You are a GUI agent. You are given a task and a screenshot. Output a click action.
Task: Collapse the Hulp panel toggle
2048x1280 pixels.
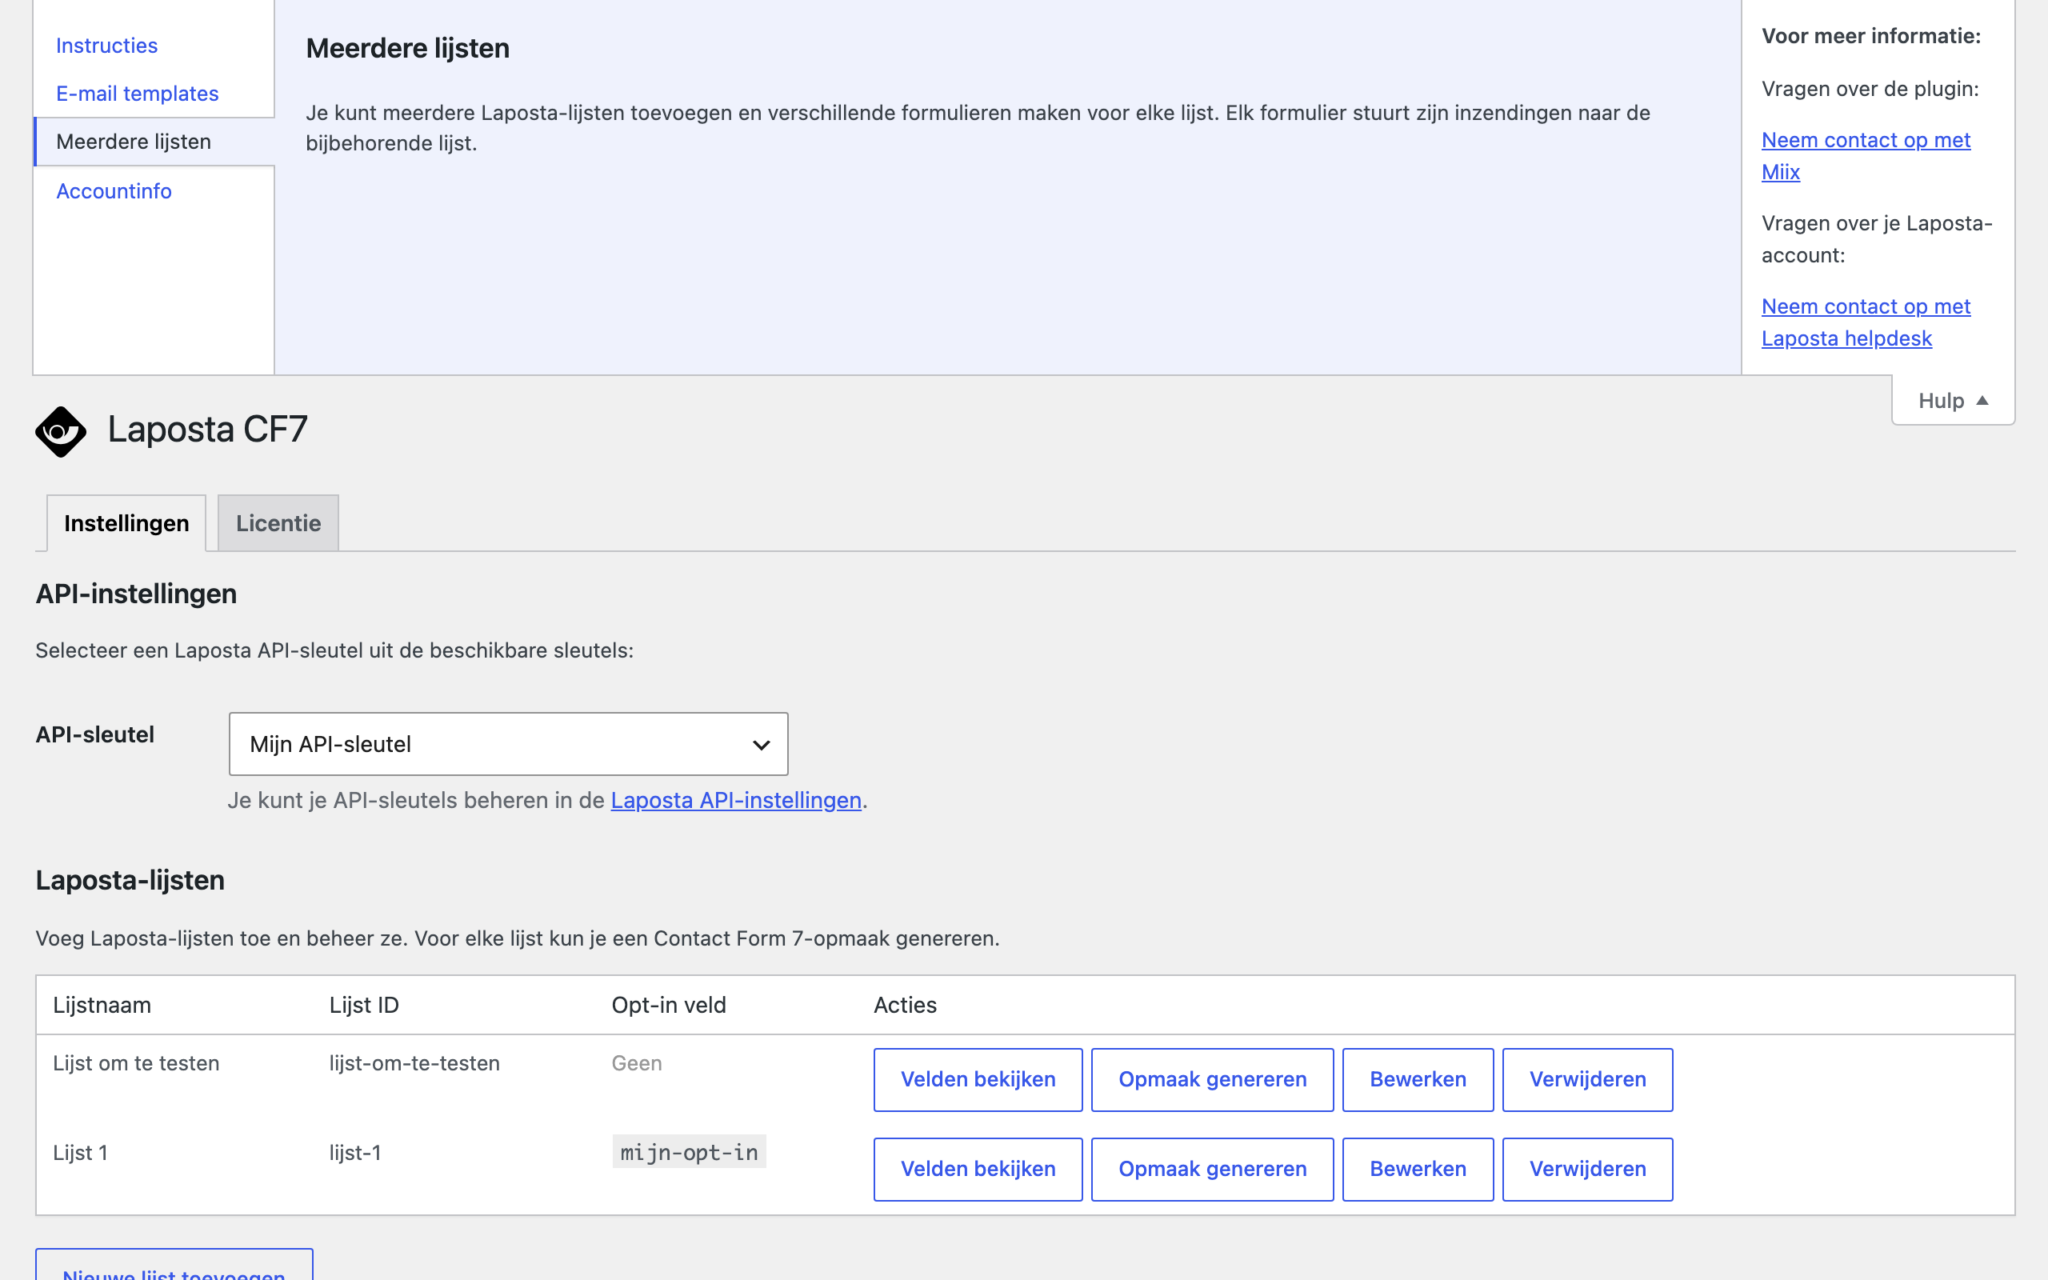point(1952,401)
